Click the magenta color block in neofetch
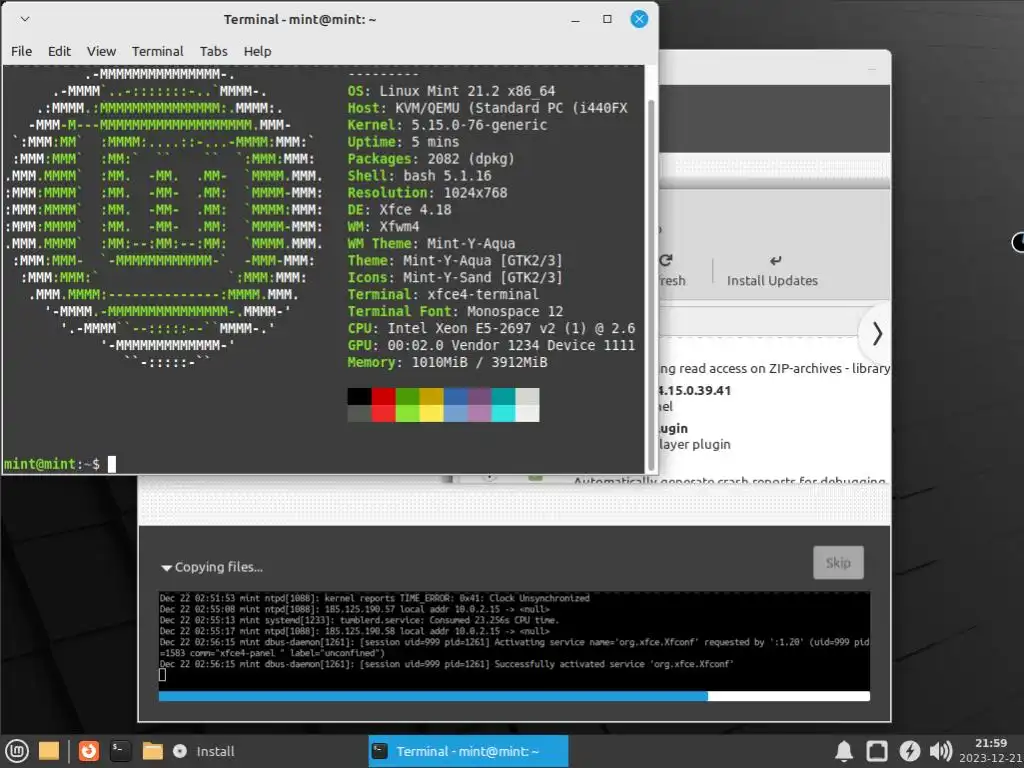Viewport: 1024px width, 768px height. 479,404
